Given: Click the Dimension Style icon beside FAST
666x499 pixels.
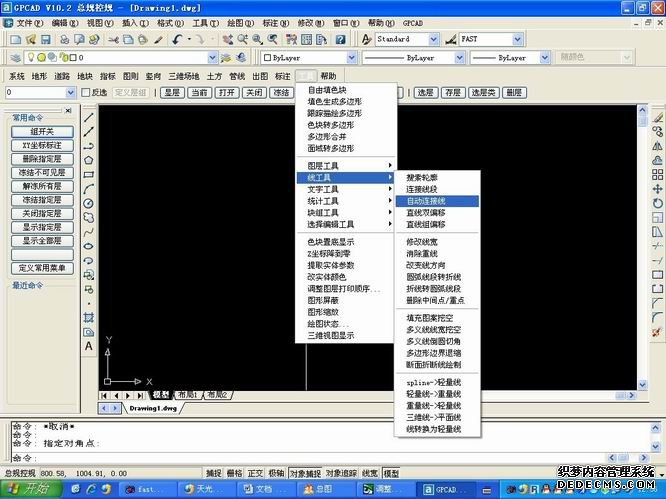Looking at the screenshot, I should tap(451, 39).
